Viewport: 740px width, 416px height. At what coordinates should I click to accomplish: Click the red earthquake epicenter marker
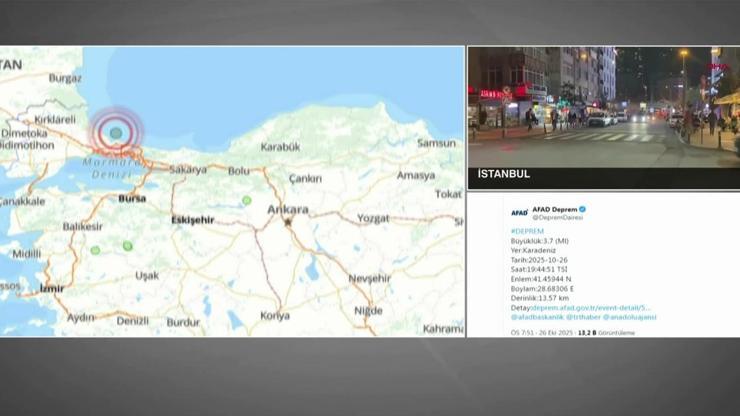point(116,132)
